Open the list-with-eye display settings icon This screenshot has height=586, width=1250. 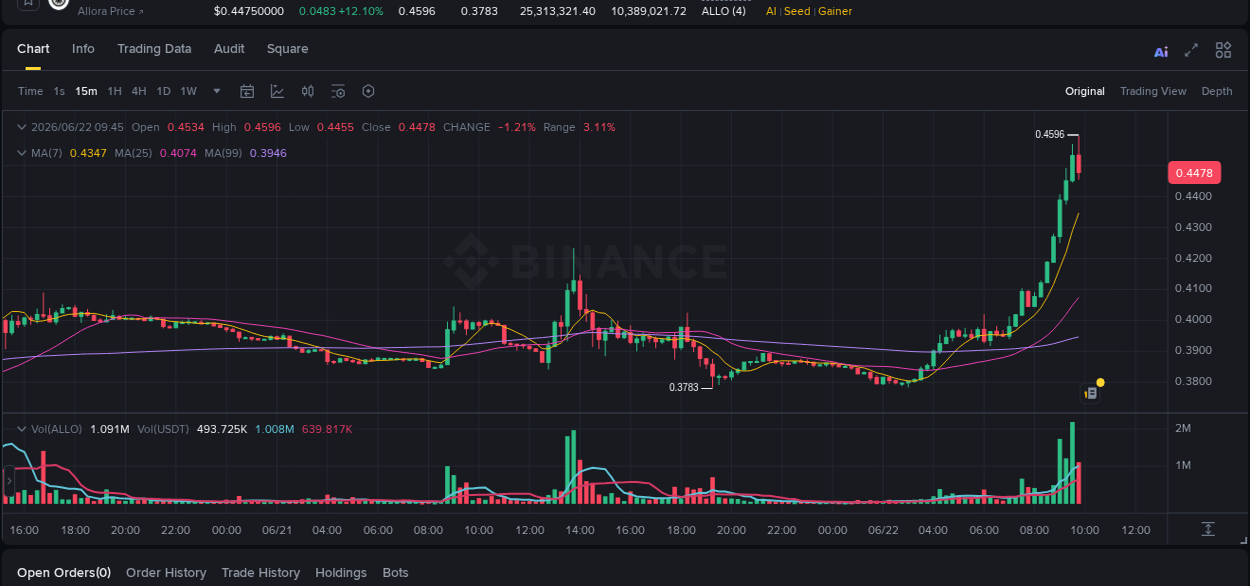click(338, 91)
